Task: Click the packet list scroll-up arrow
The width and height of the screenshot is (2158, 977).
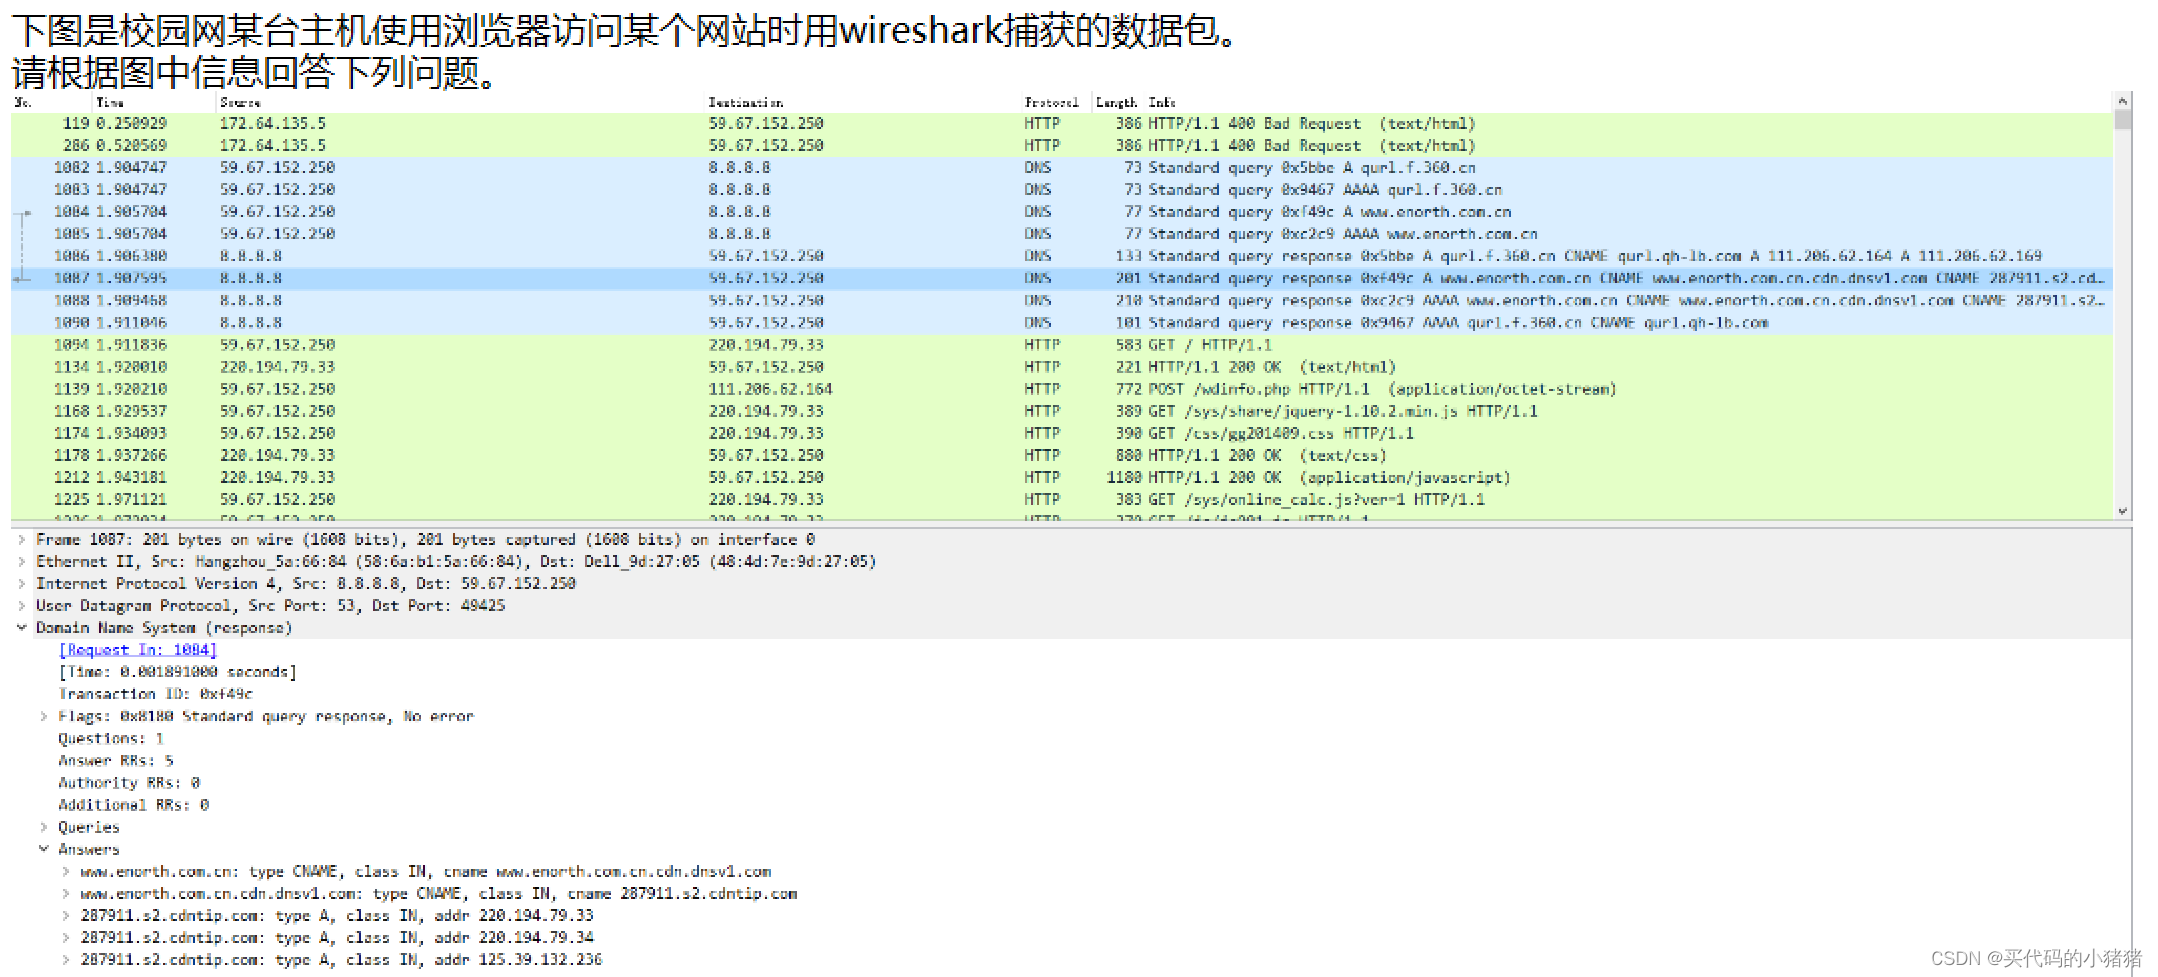Action: click(x=2123, y=101)
